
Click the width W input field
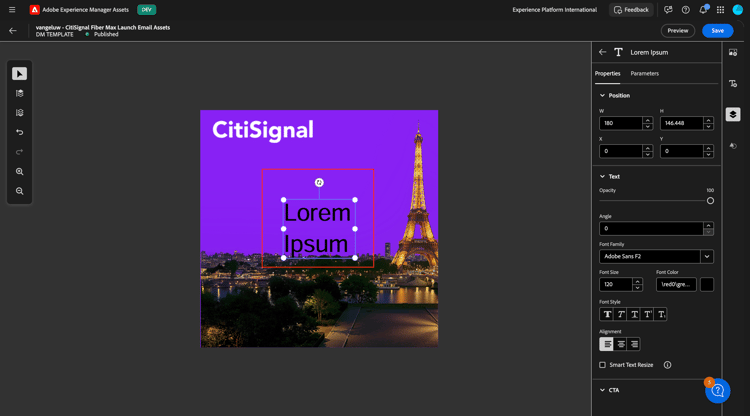(621, 123)
